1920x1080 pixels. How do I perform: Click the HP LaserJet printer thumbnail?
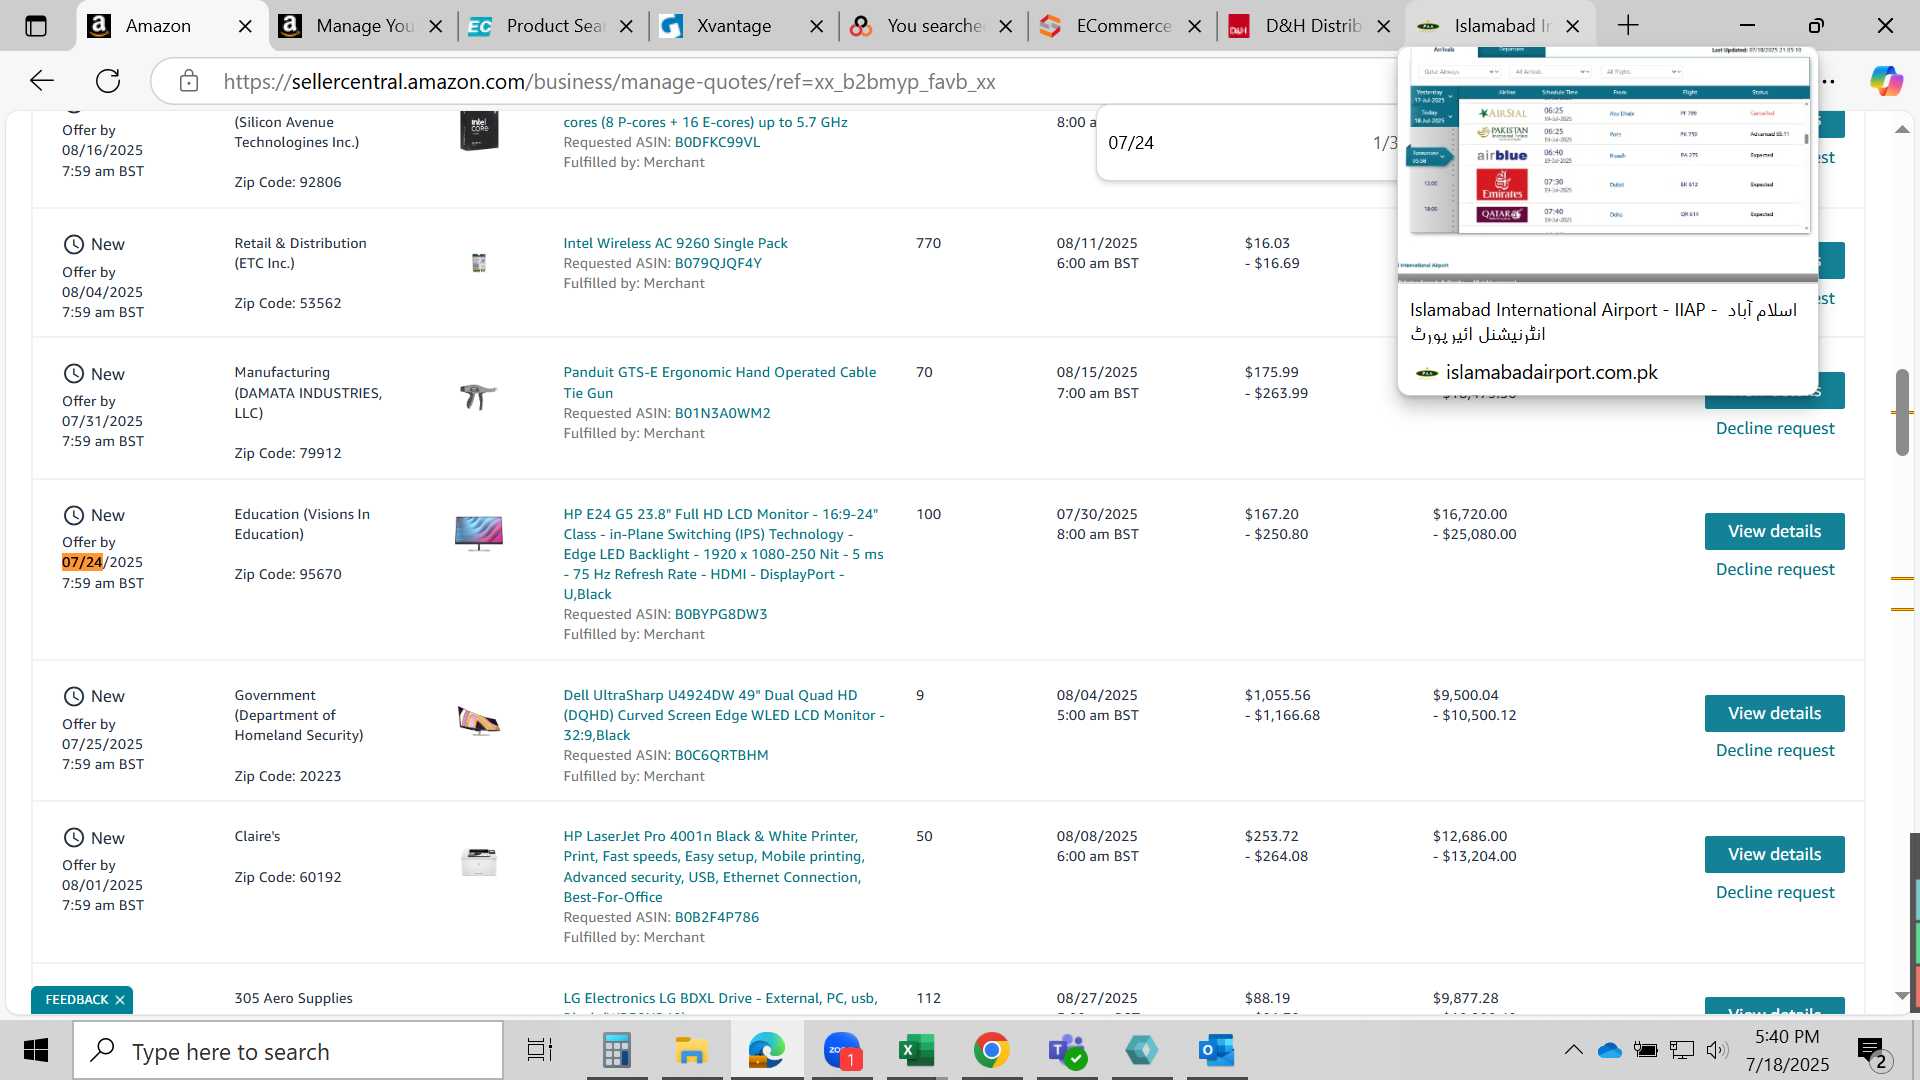point(479,862)
